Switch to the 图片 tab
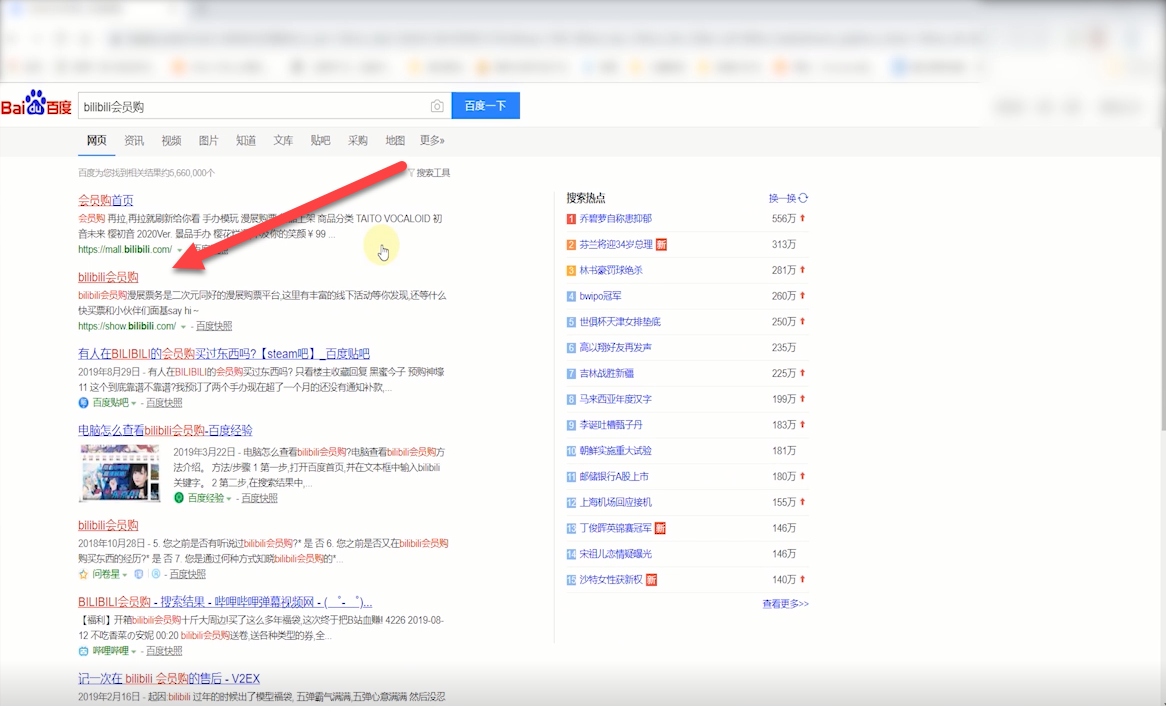This screenshot has height=706, width=1166. click(208, 140)
